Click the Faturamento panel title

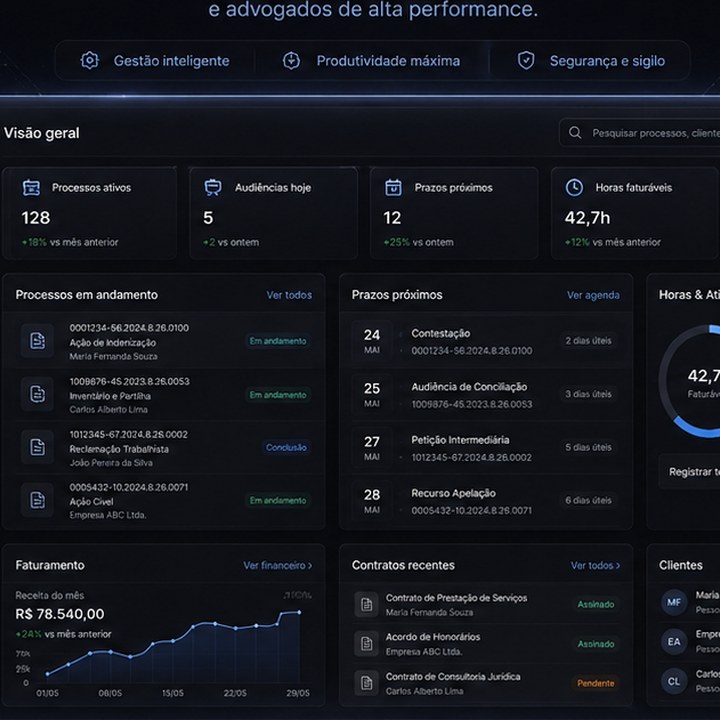[50, 565]
